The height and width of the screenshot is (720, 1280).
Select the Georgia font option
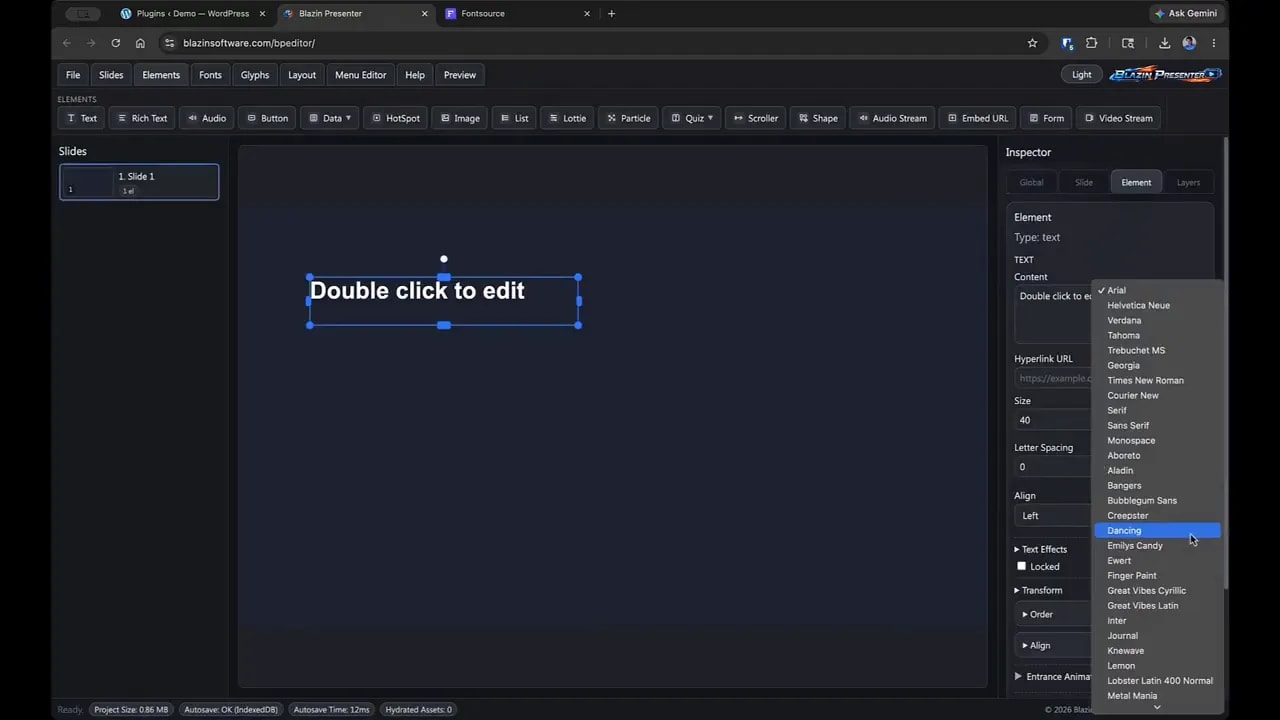point(1157,365)
